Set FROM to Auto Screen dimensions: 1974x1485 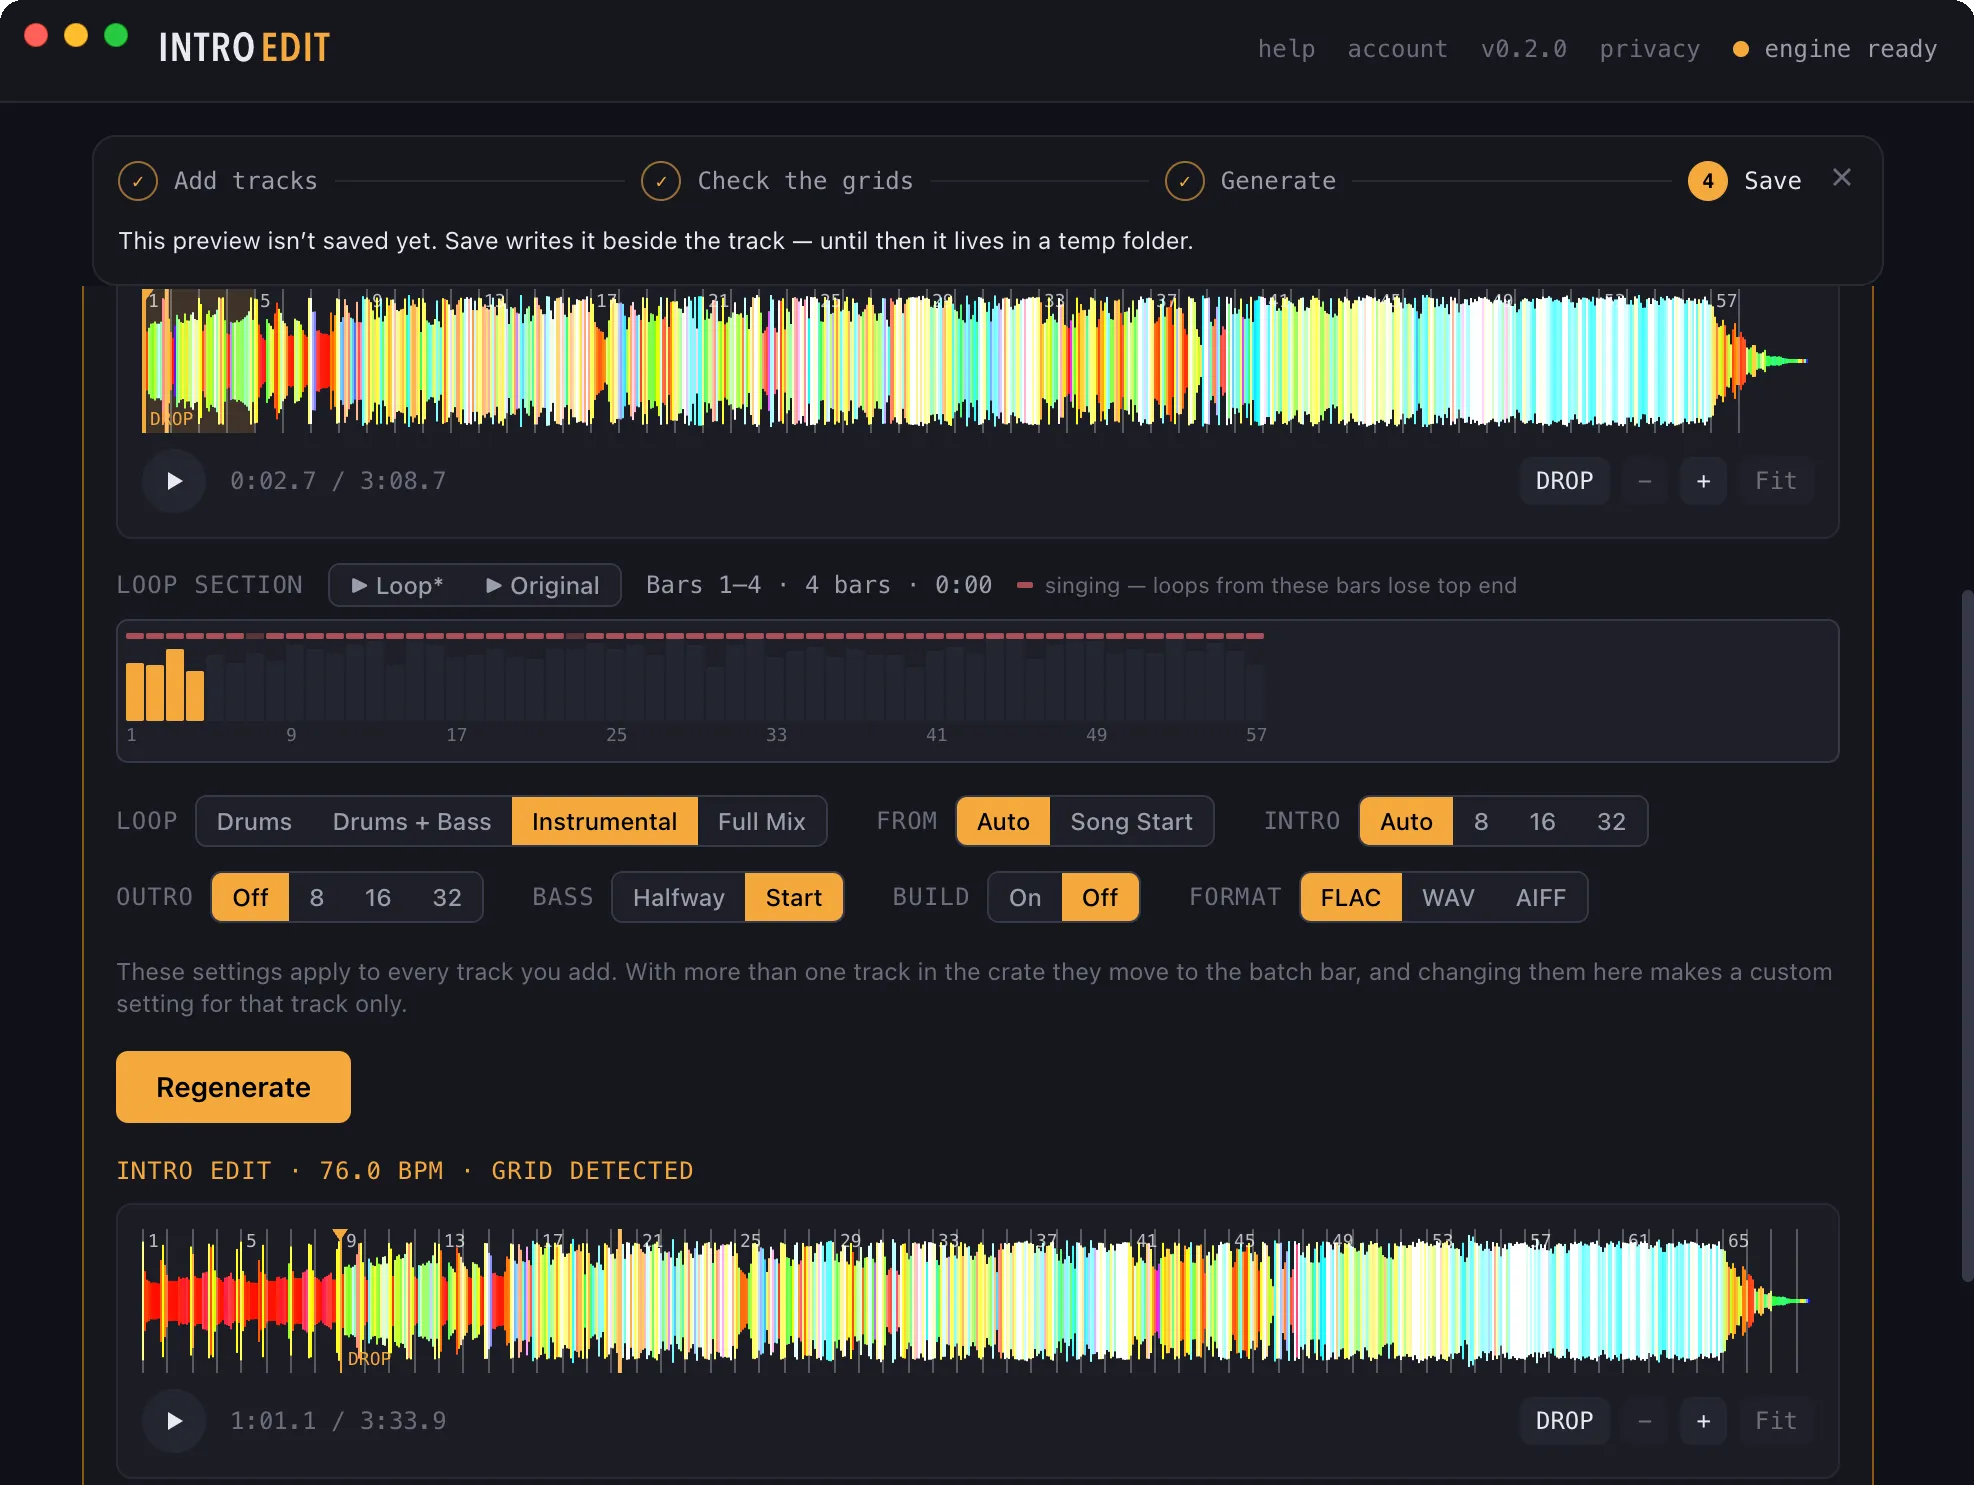(1003, 822)
